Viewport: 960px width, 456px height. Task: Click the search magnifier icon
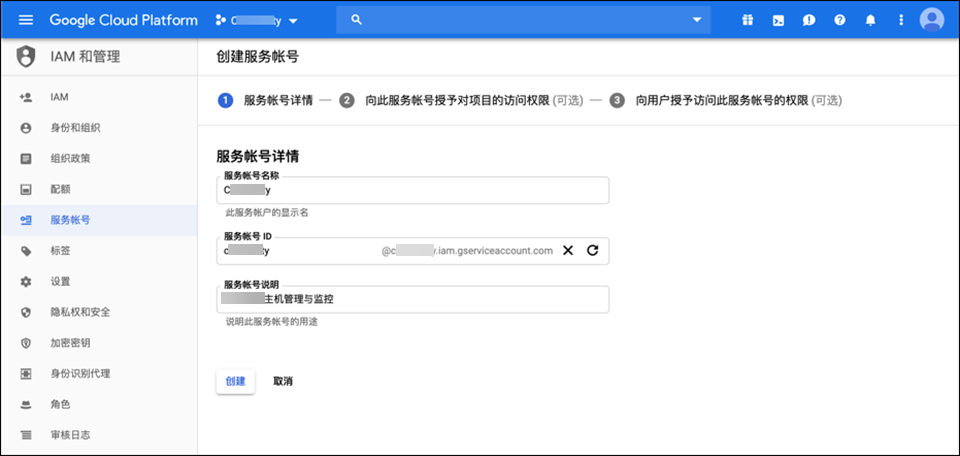tap(356, 20)
